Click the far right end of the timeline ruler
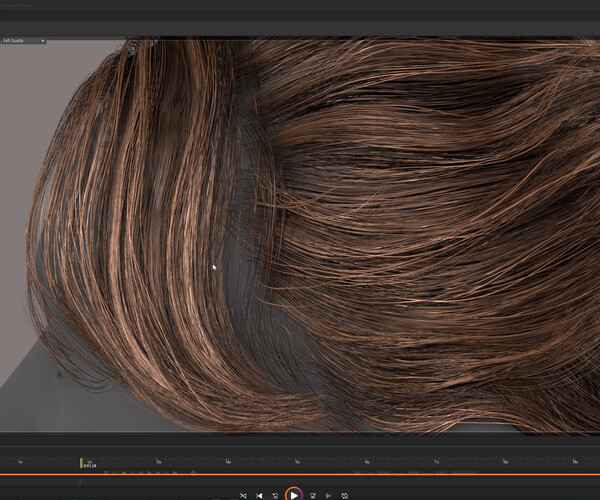This screenshot has height=500, width=600. click(x=590, y=462)
